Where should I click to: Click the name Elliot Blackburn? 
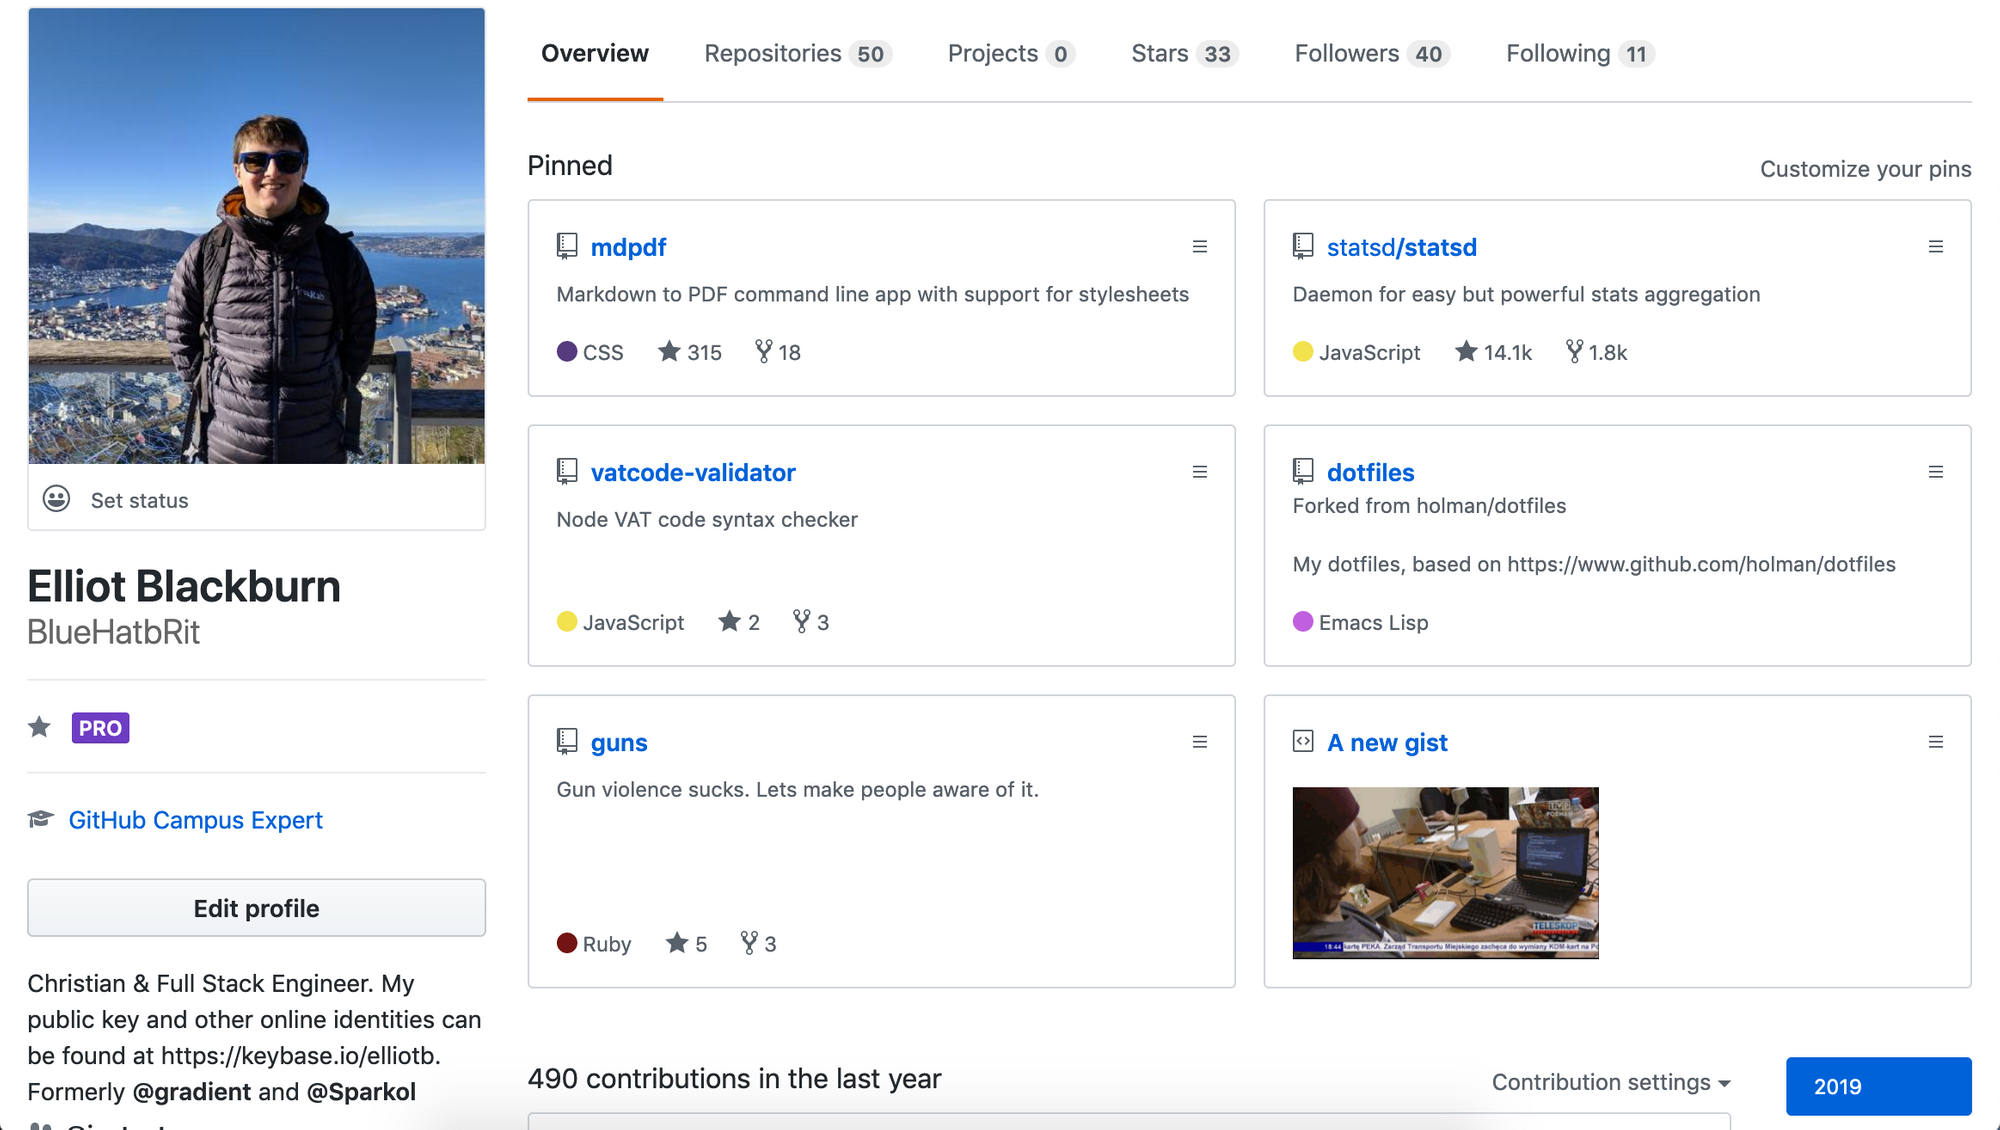(184, 586)
